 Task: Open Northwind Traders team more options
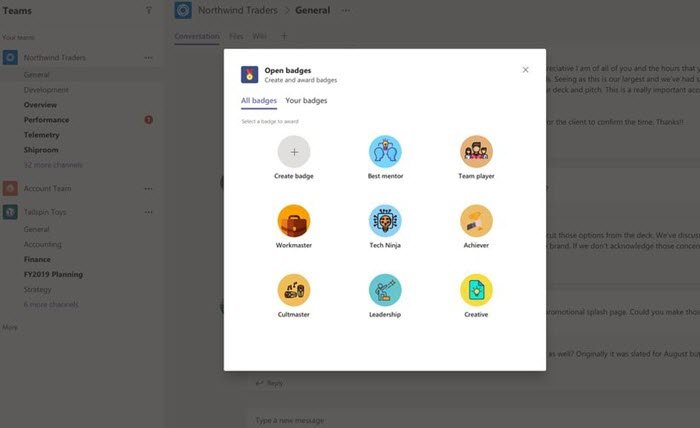[149, 58]
